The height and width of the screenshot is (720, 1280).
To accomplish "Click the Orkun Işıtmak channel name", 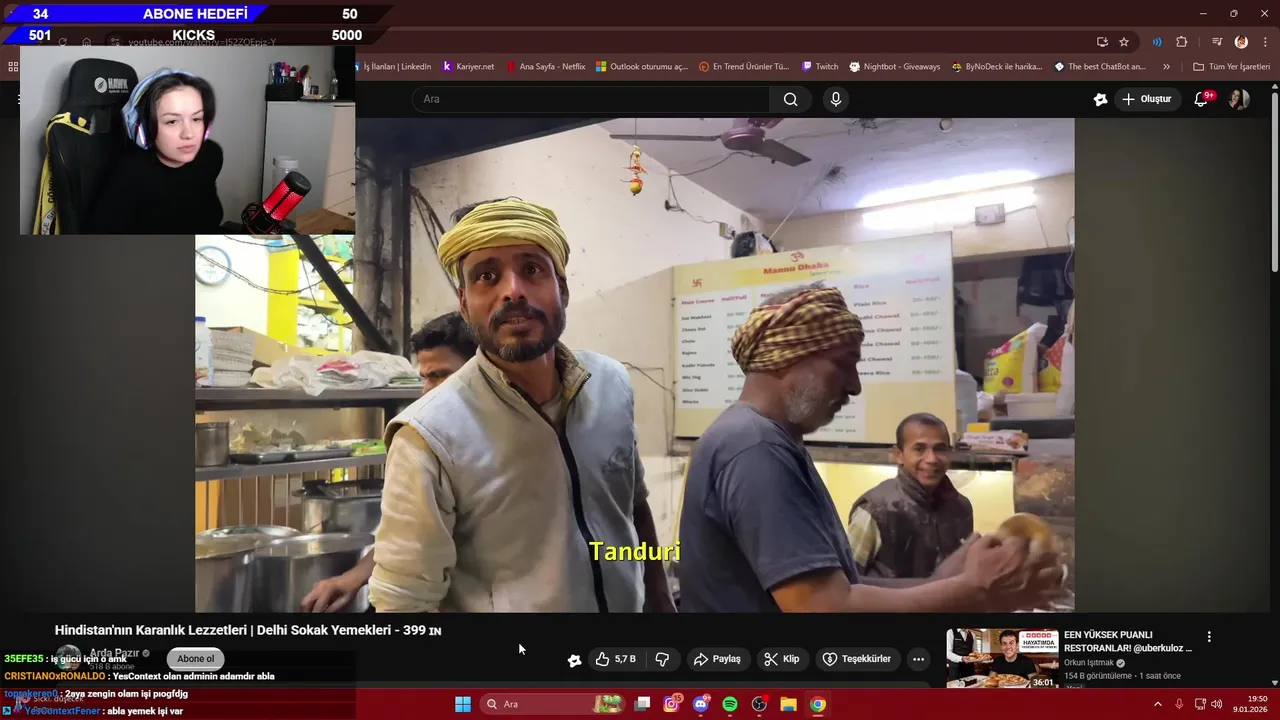I will click(x=1089, y=663).
